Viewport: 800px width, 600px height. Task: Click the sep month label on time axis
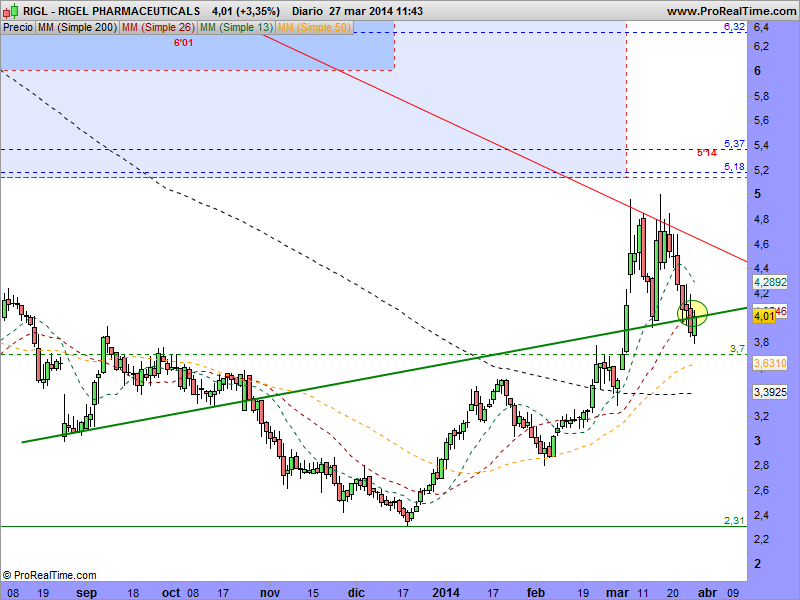pyautogui.click(x=86, y=592)
